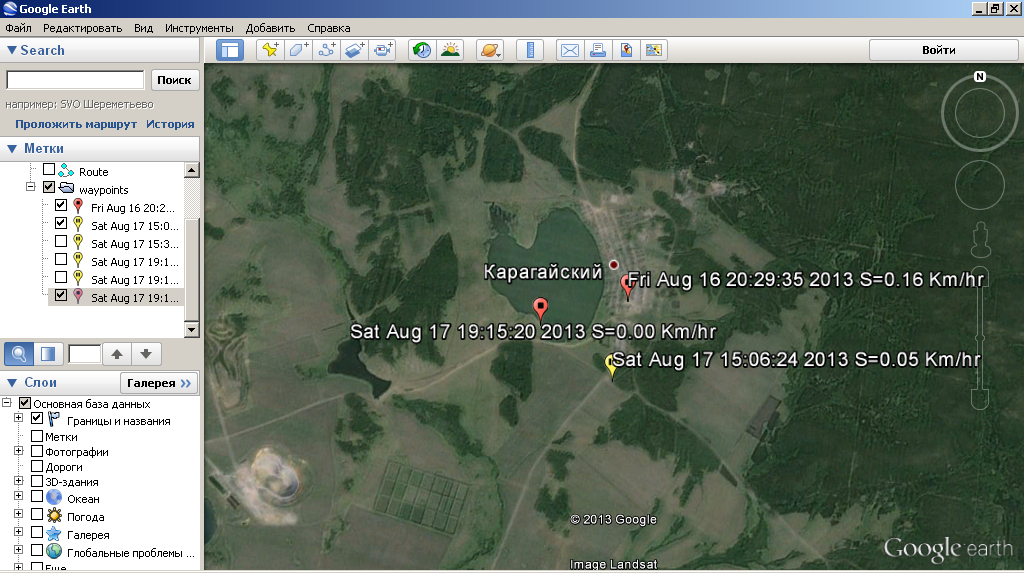
Task: Open the Добавить menu
Action: (x=270, y=28)
